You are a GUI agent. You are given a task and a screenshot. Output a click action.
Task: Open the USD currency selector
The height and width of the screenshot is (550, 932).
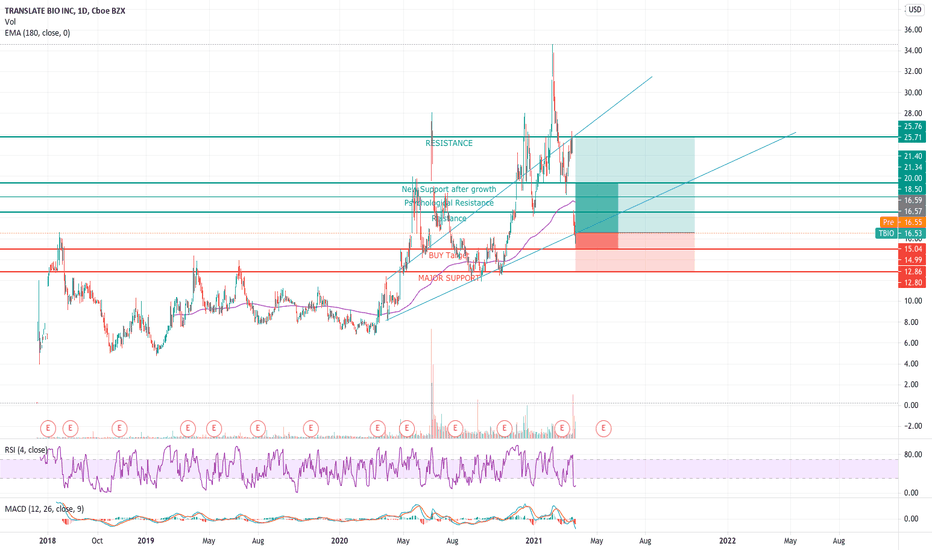[x=914, y=10]
